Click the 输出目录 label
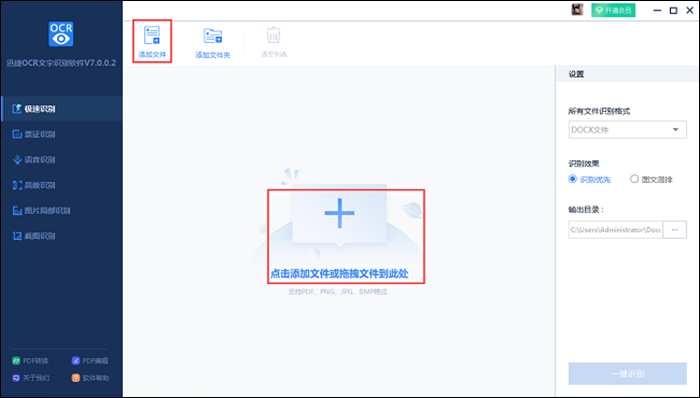The image size is (700, 398). 586,209
